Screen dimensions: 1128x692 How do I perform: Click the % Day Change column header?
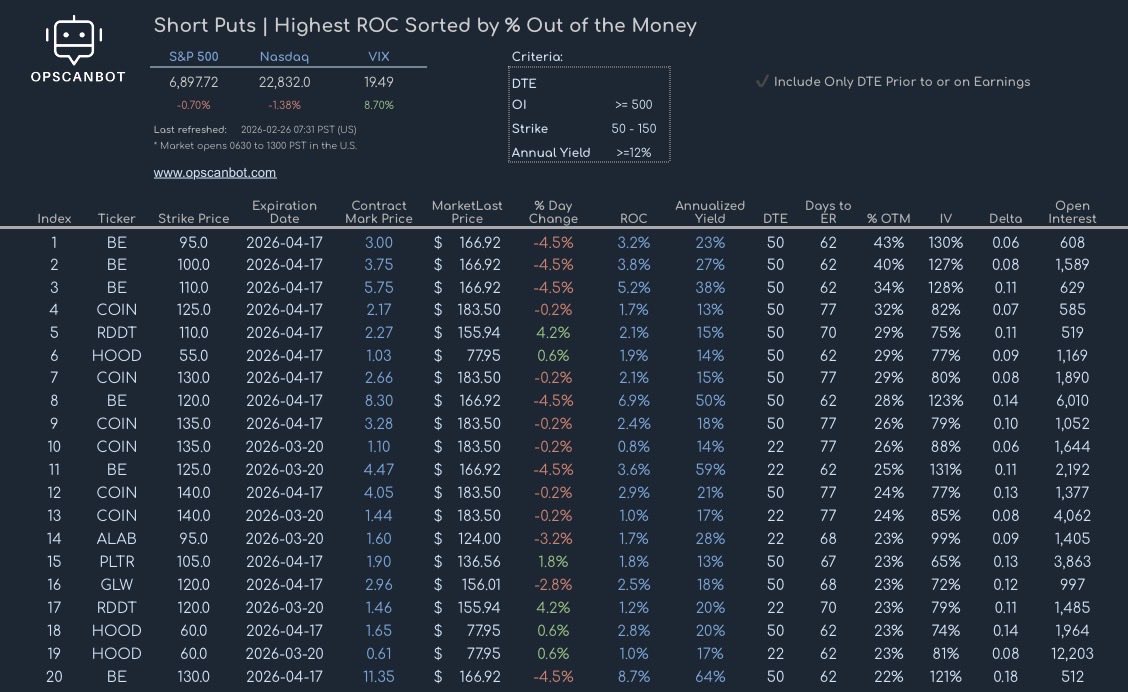pos(553,212)
